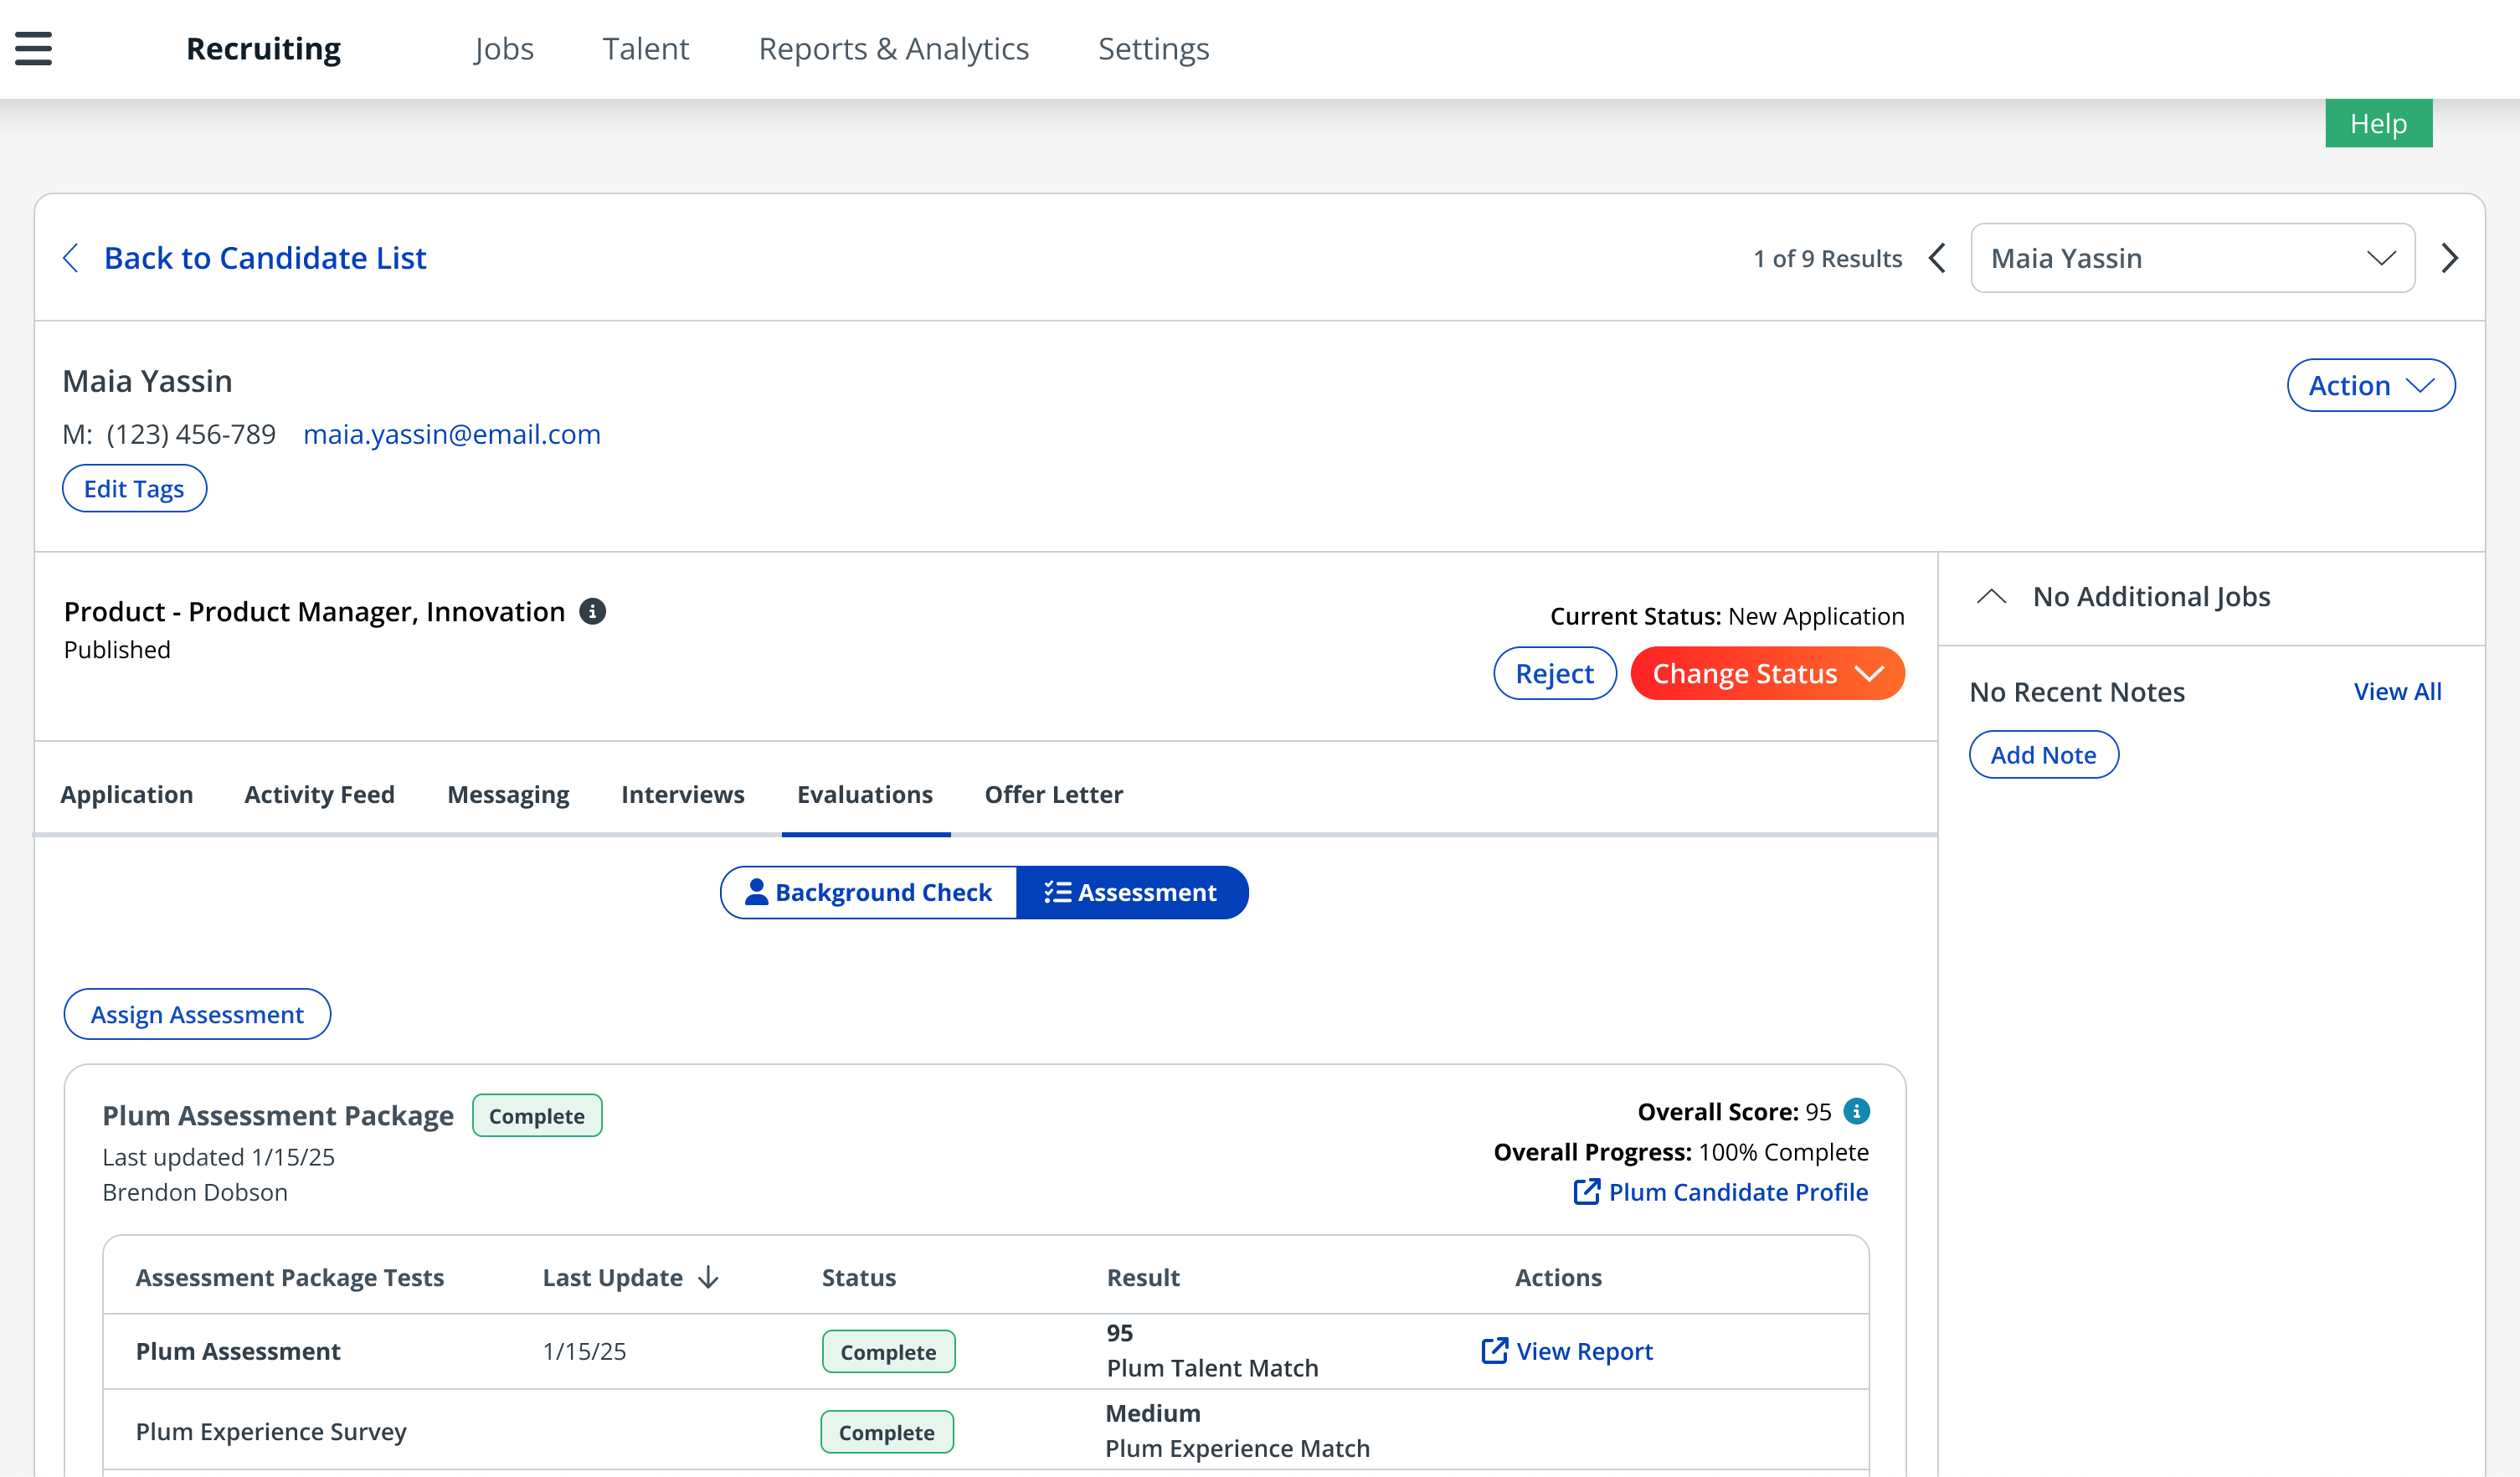2520x1477 pixels.
Task: Click the job info icon next to Product Manager, Innovation
Action: [593, 611]
